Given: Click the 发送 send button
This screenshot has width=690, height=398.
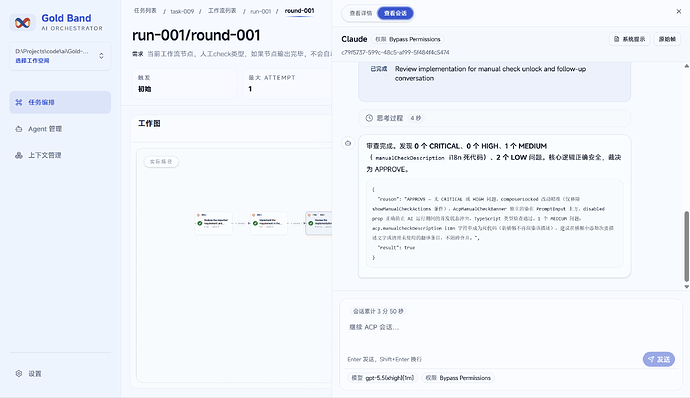Looking at the screenshot, I should click(x=659, y=359).
